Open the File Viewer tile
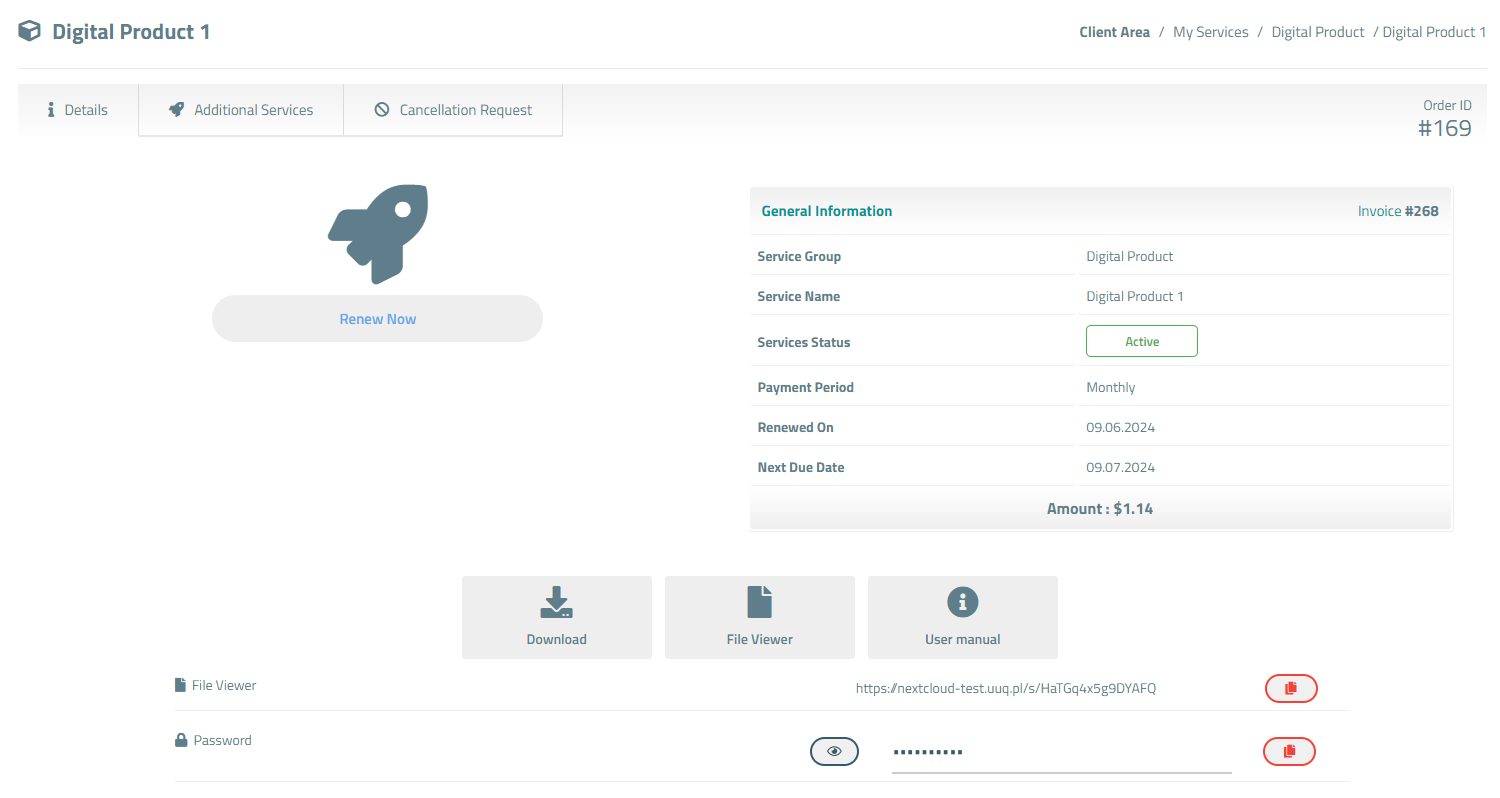 (x=760, y=617)
